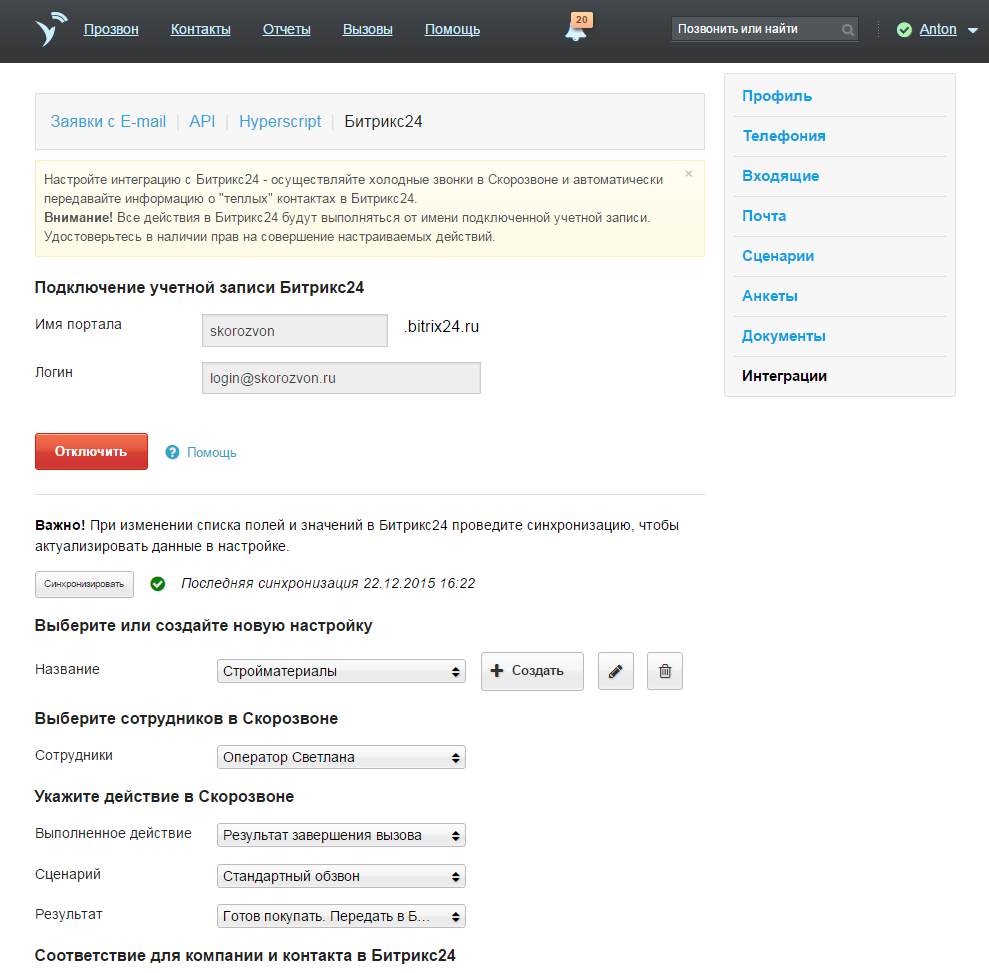Go to Сценарии in the sidebar
This screenshot has height=973, width=989.
pyautogui.click(x=778, y=255)
